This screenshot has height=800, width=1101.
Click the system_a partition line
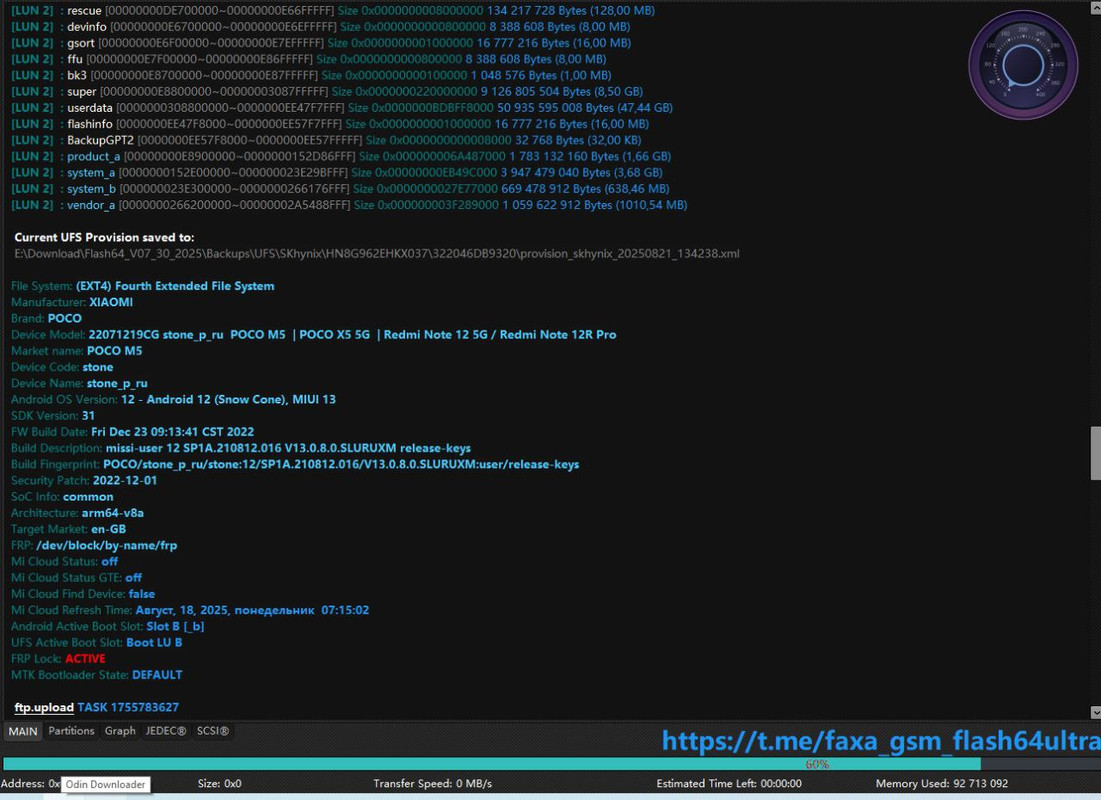coord(336,172)
